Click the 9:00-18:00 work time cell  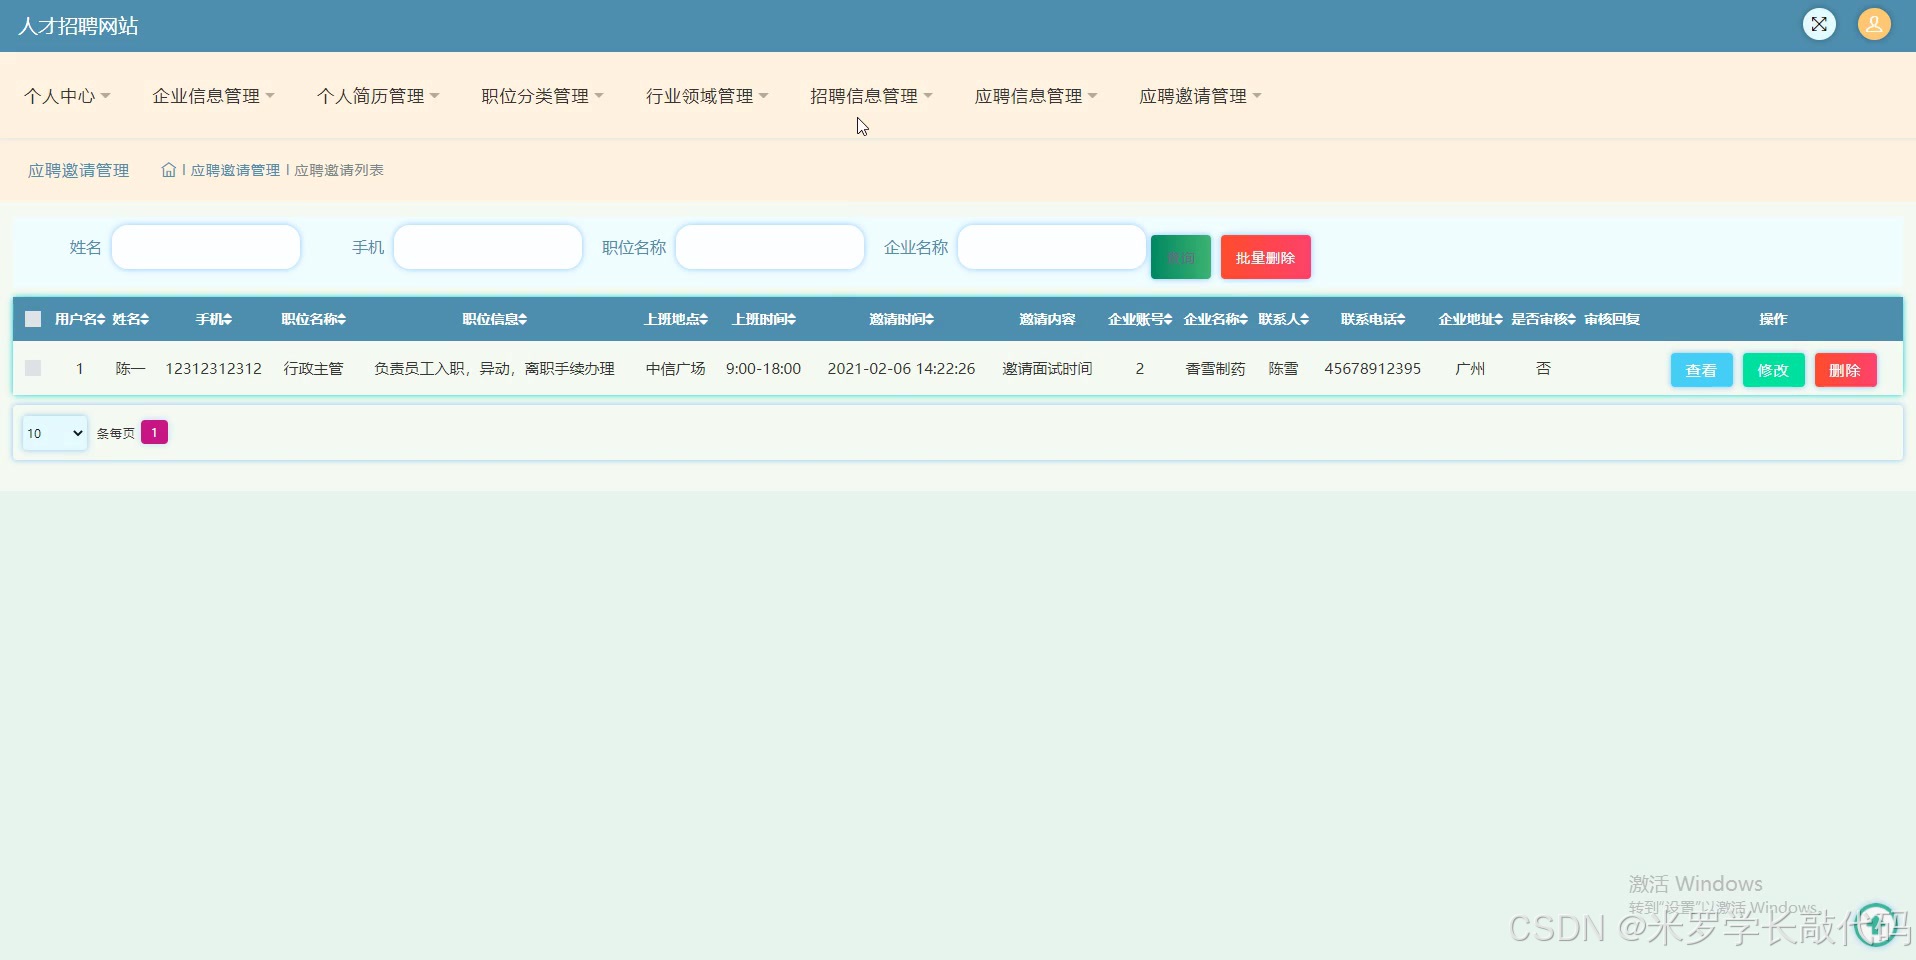763,368
